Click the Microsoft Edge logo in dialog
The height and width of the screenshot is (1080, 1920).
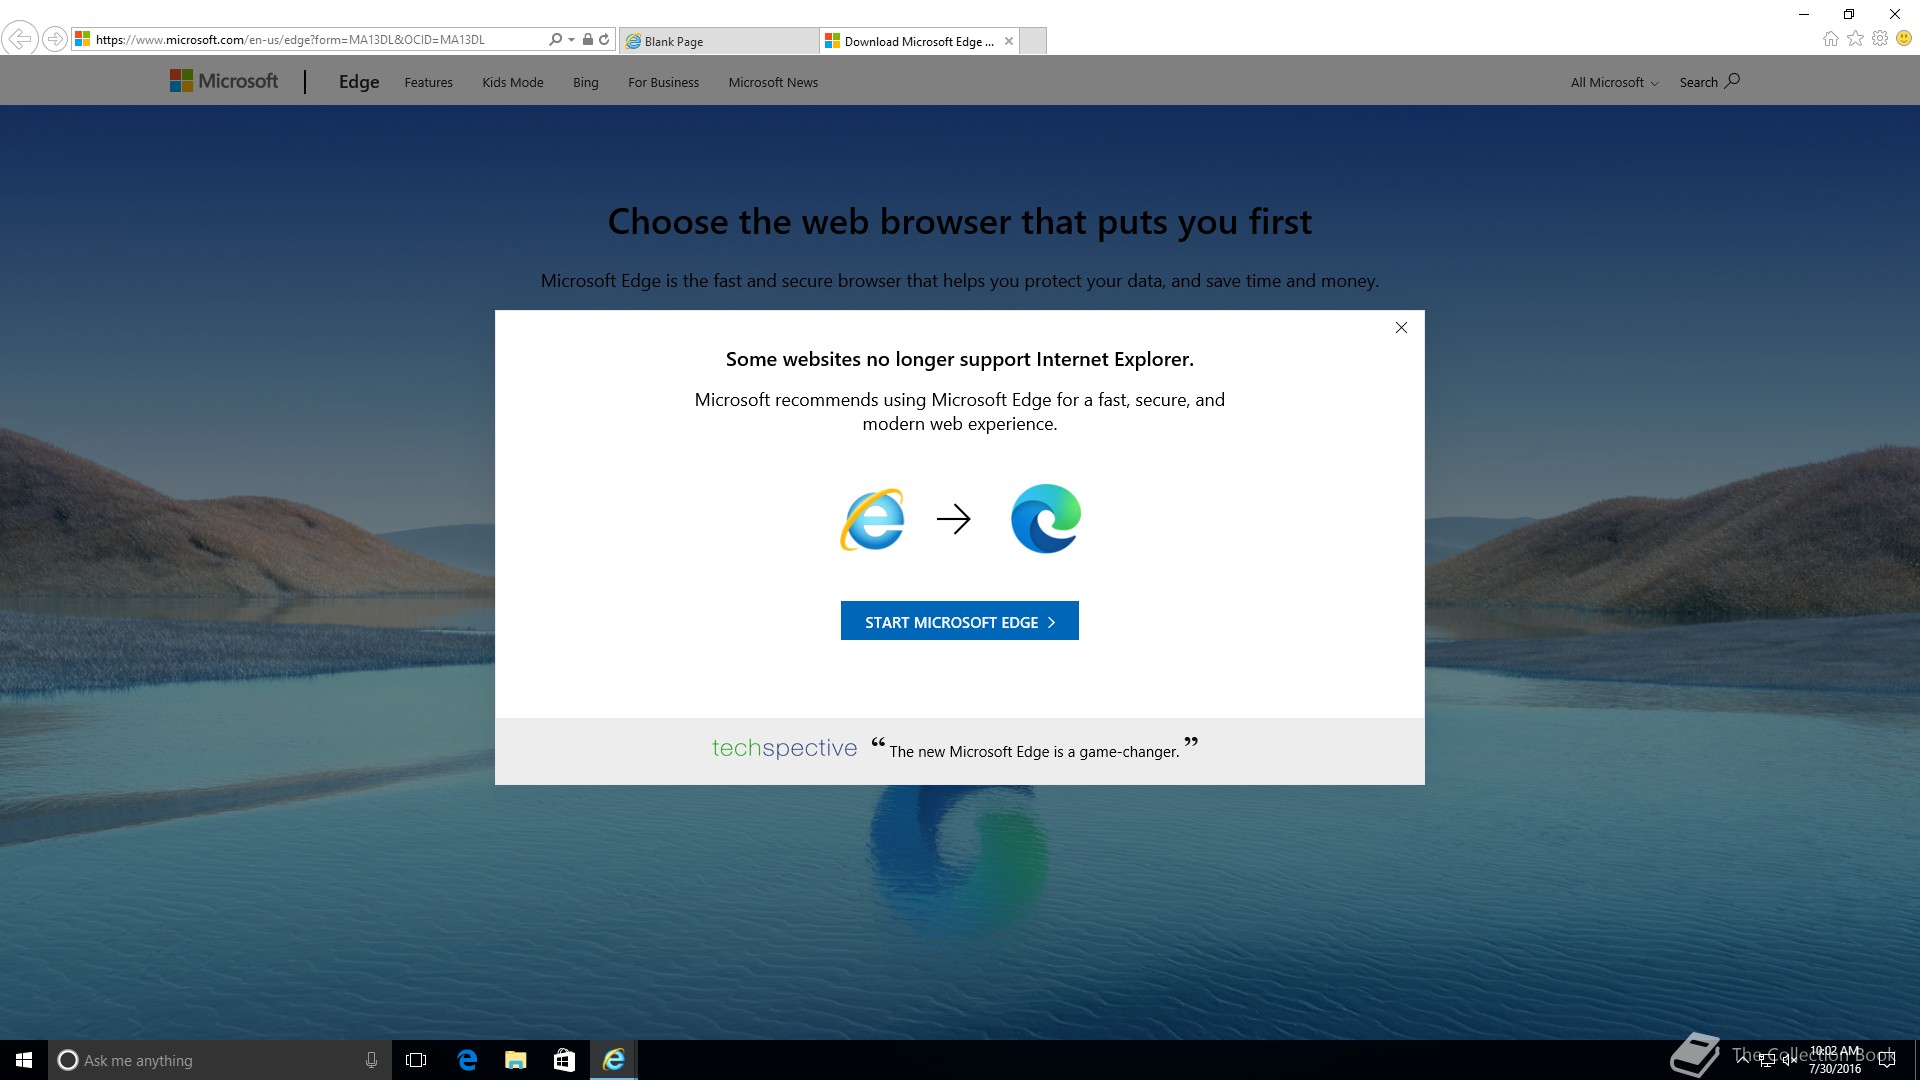tap(1046, 519)
